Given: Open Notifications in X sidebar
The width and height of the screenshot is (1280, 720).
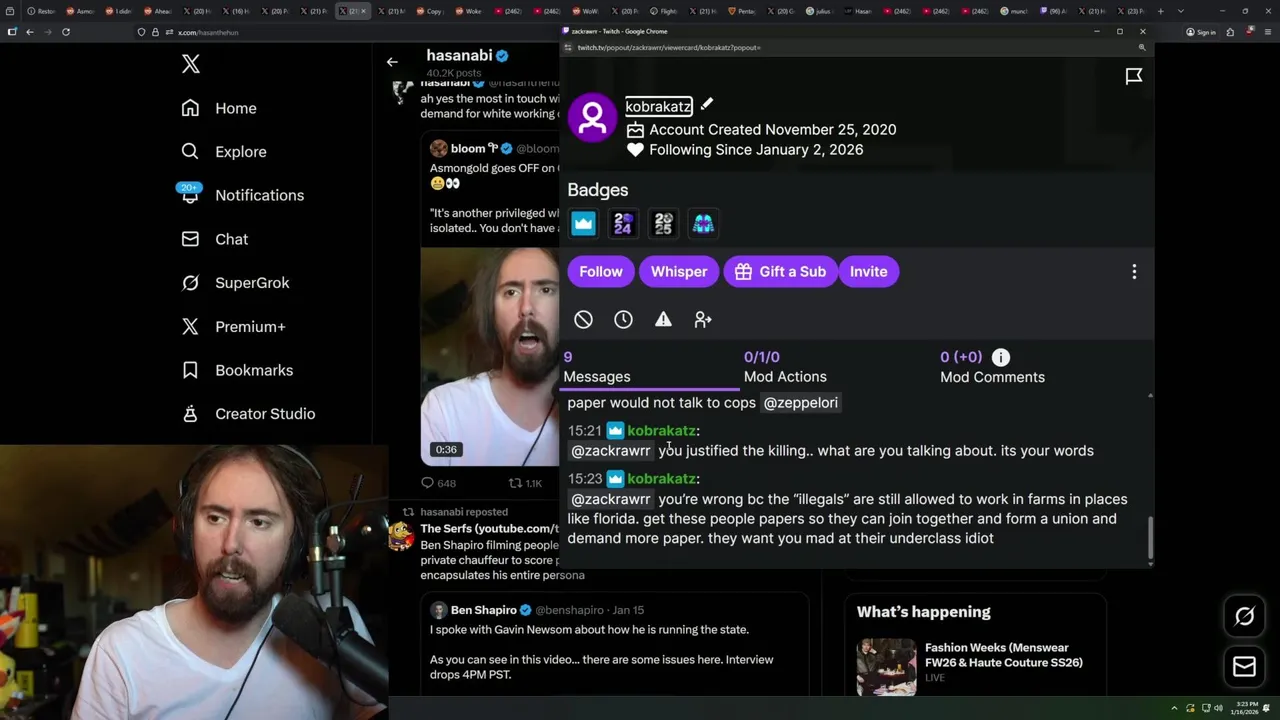Looking at the screenshot, I should point(243,195).
